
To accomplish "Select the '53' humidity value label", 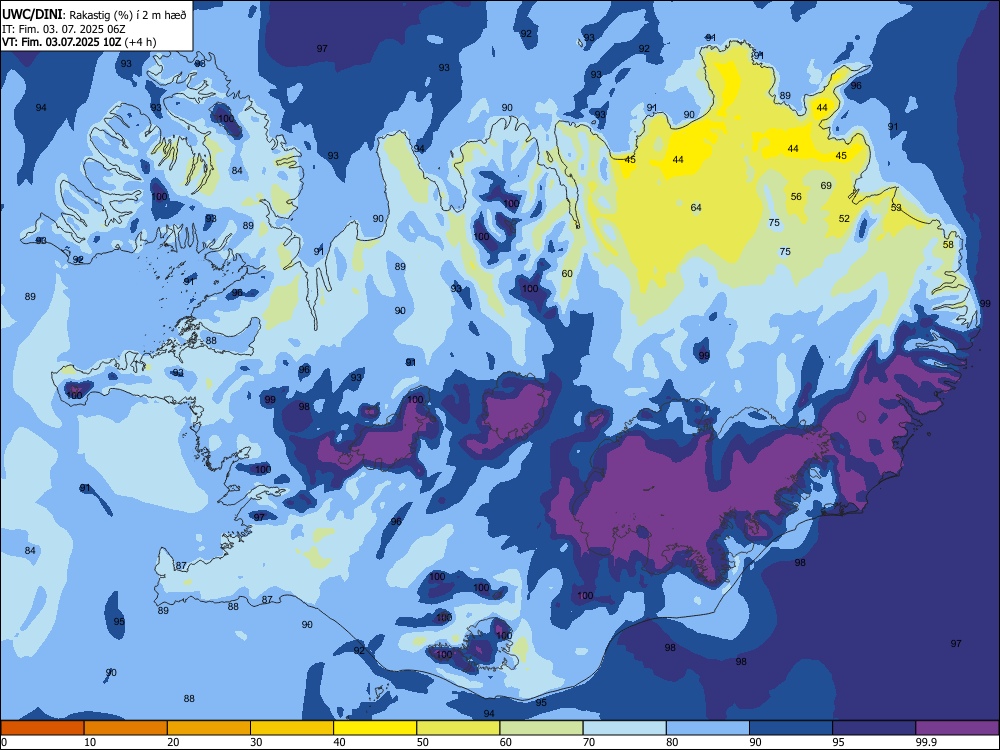I will [x=896, y=207].
